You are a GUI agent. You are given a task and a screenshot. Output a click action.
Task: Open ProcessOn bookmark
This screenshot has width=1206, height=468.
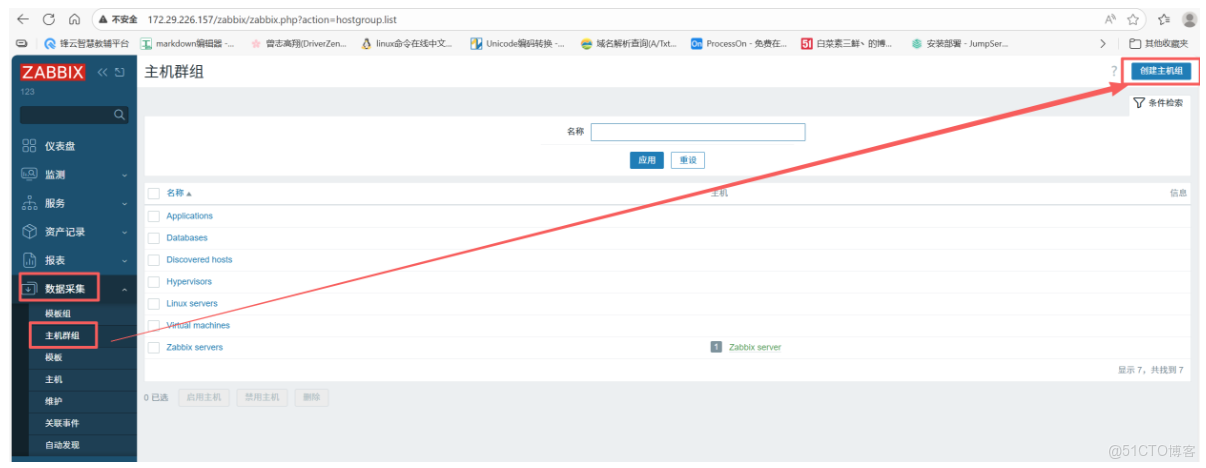[x=739, y=44]
